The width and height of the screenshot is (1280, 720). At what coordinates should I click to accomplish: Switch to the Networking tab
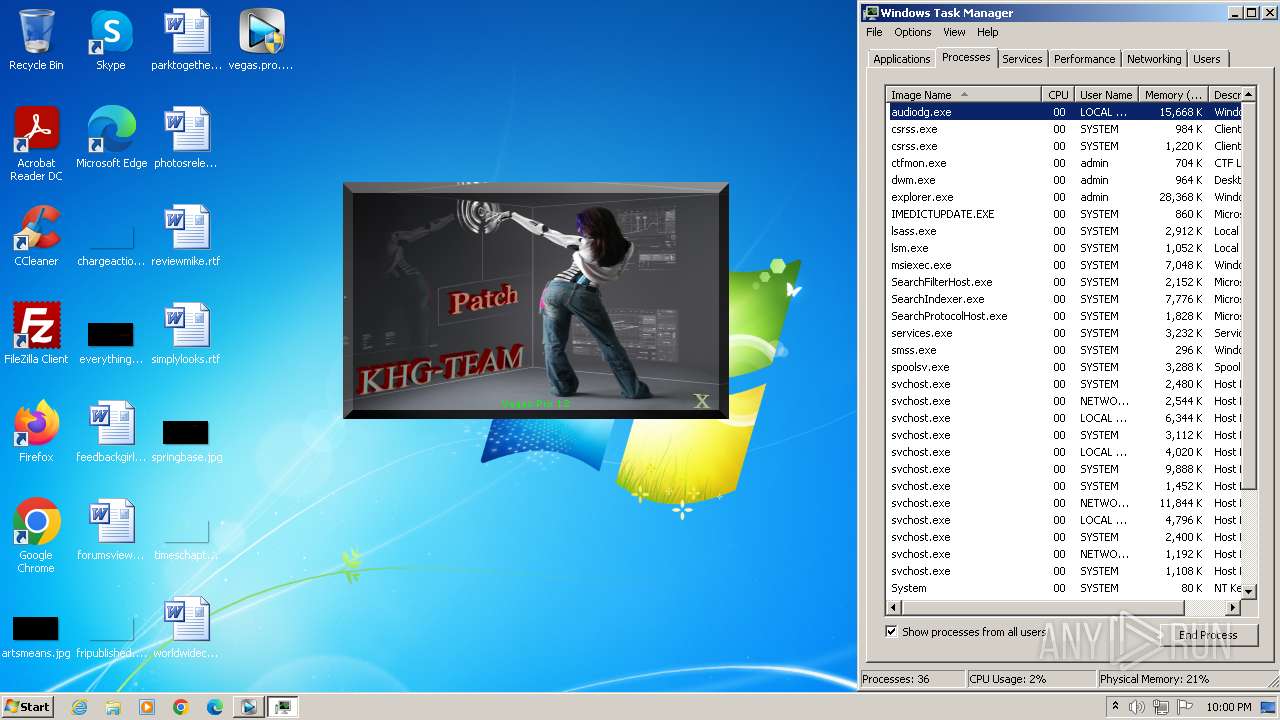(1154, 59)
